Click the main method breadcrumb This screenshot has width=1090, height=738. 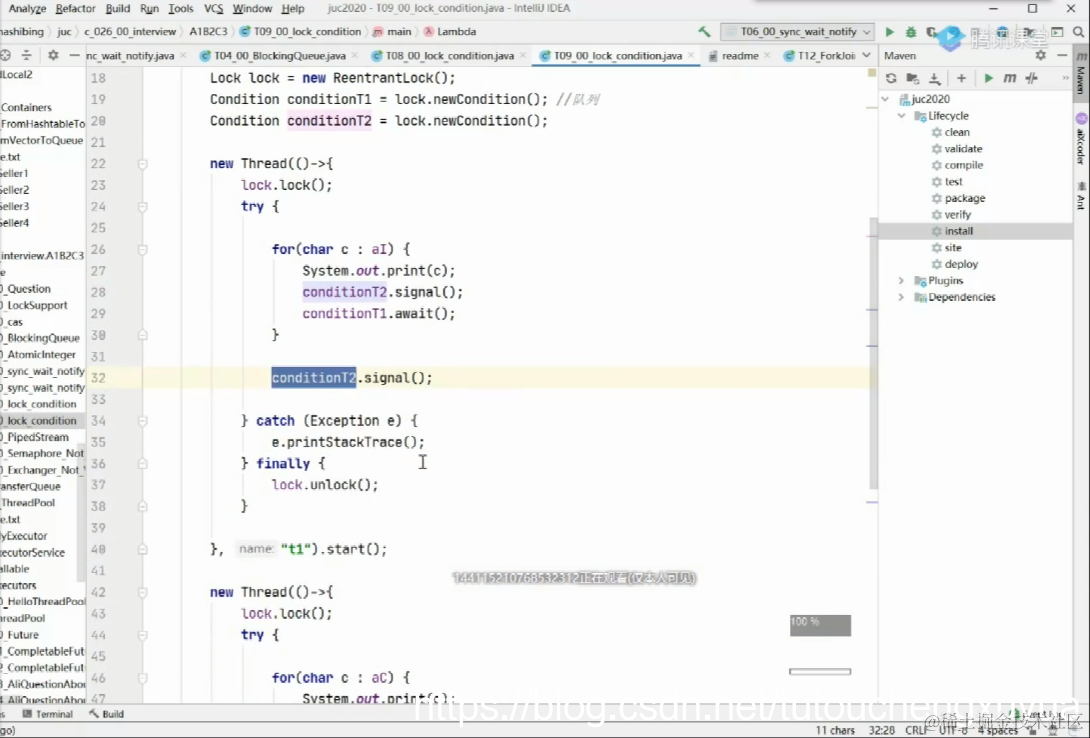click(392, 31)
